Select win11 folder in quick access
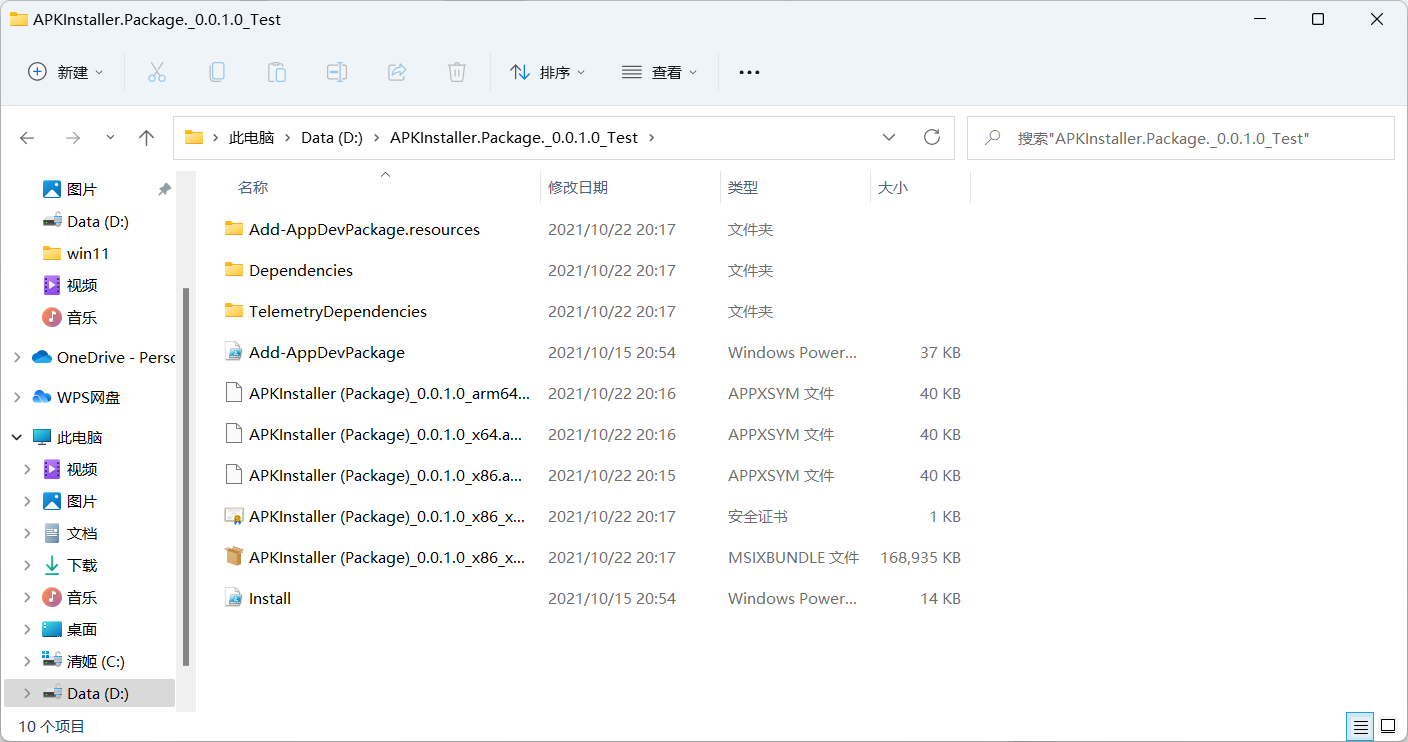 (x=88, y=253)
